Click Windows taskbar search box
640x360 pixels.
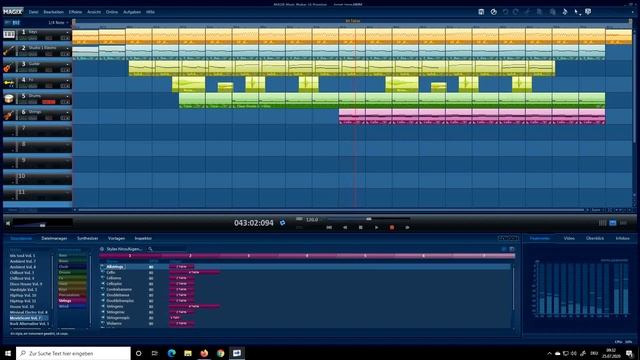73,353
